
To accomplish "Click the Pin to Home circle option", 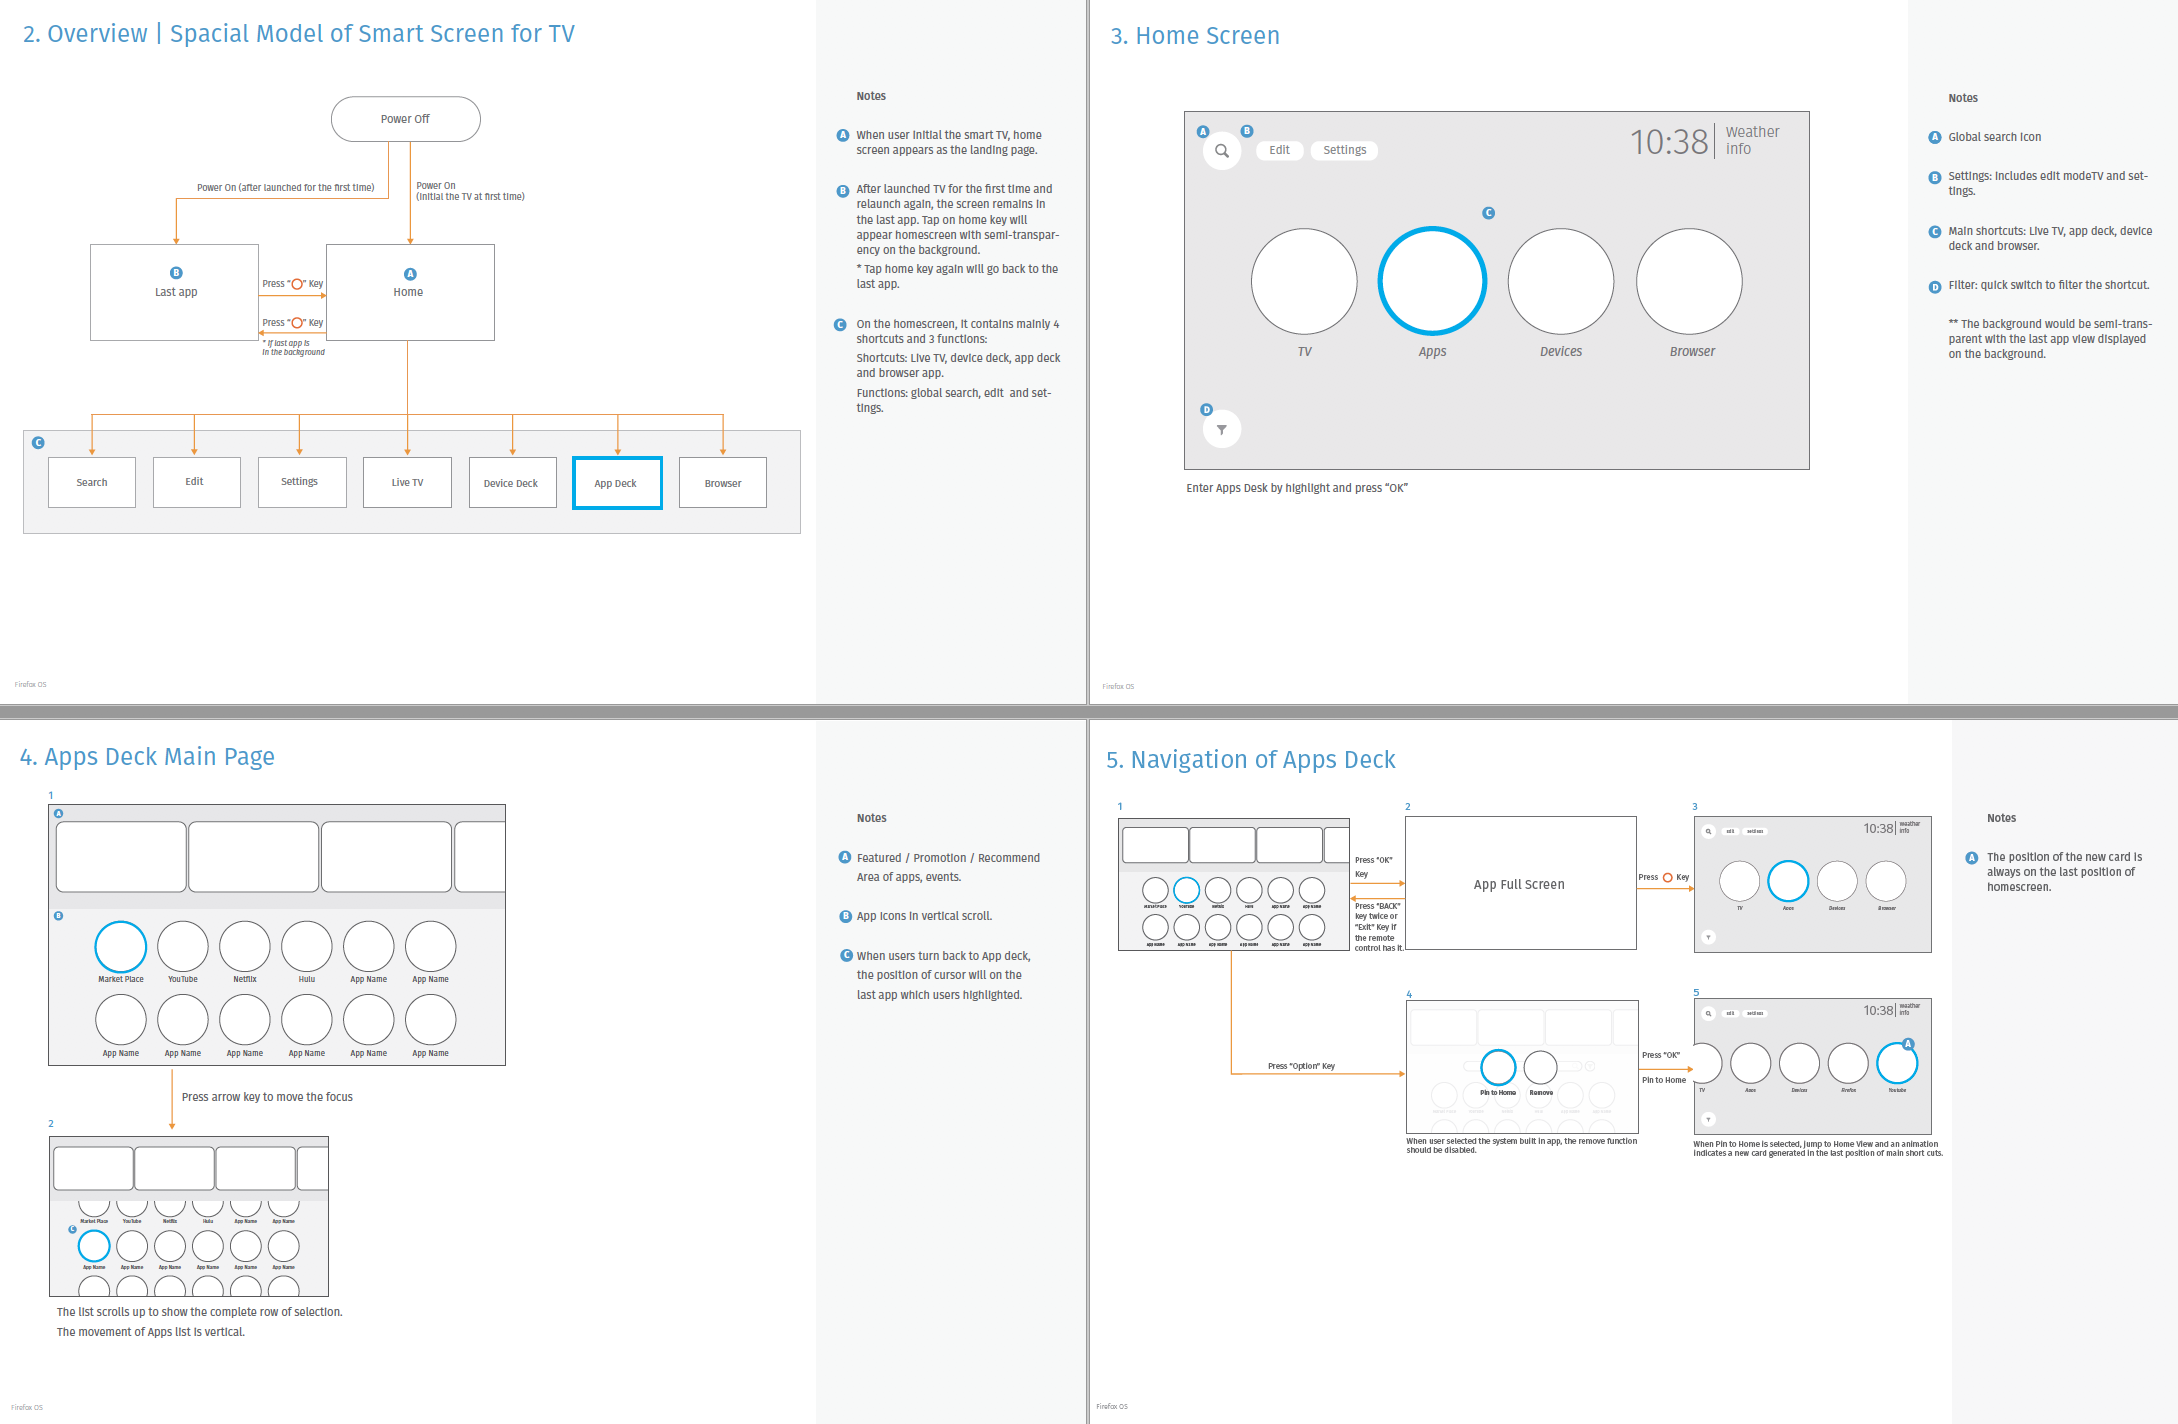I will click(1498, 1067).
